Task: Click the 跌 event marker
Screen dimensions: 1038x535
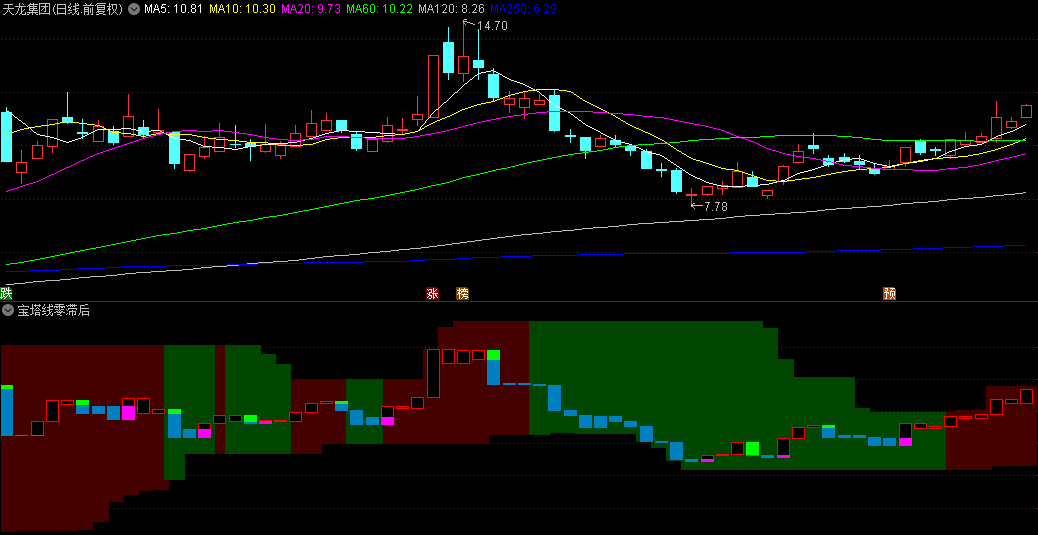Action: click(7, 293)
